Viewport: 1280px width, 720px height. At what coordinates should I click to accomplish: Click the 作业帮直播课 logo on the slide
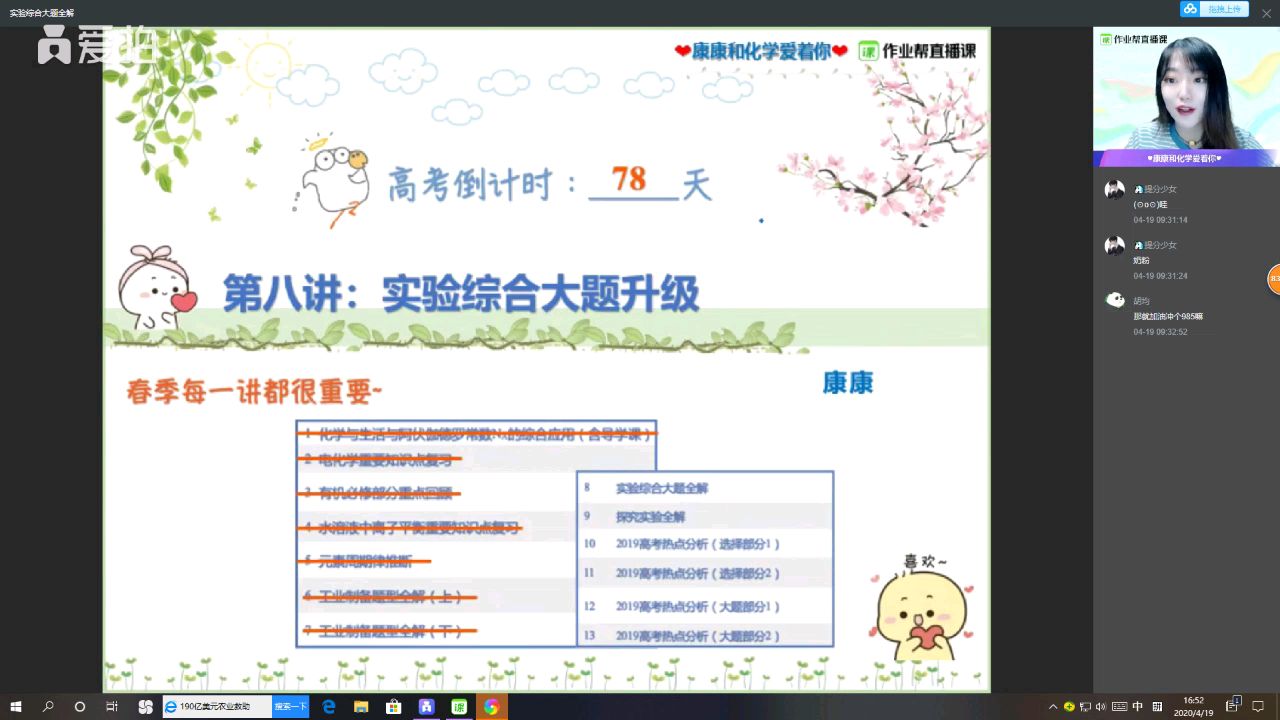(917, 51)
